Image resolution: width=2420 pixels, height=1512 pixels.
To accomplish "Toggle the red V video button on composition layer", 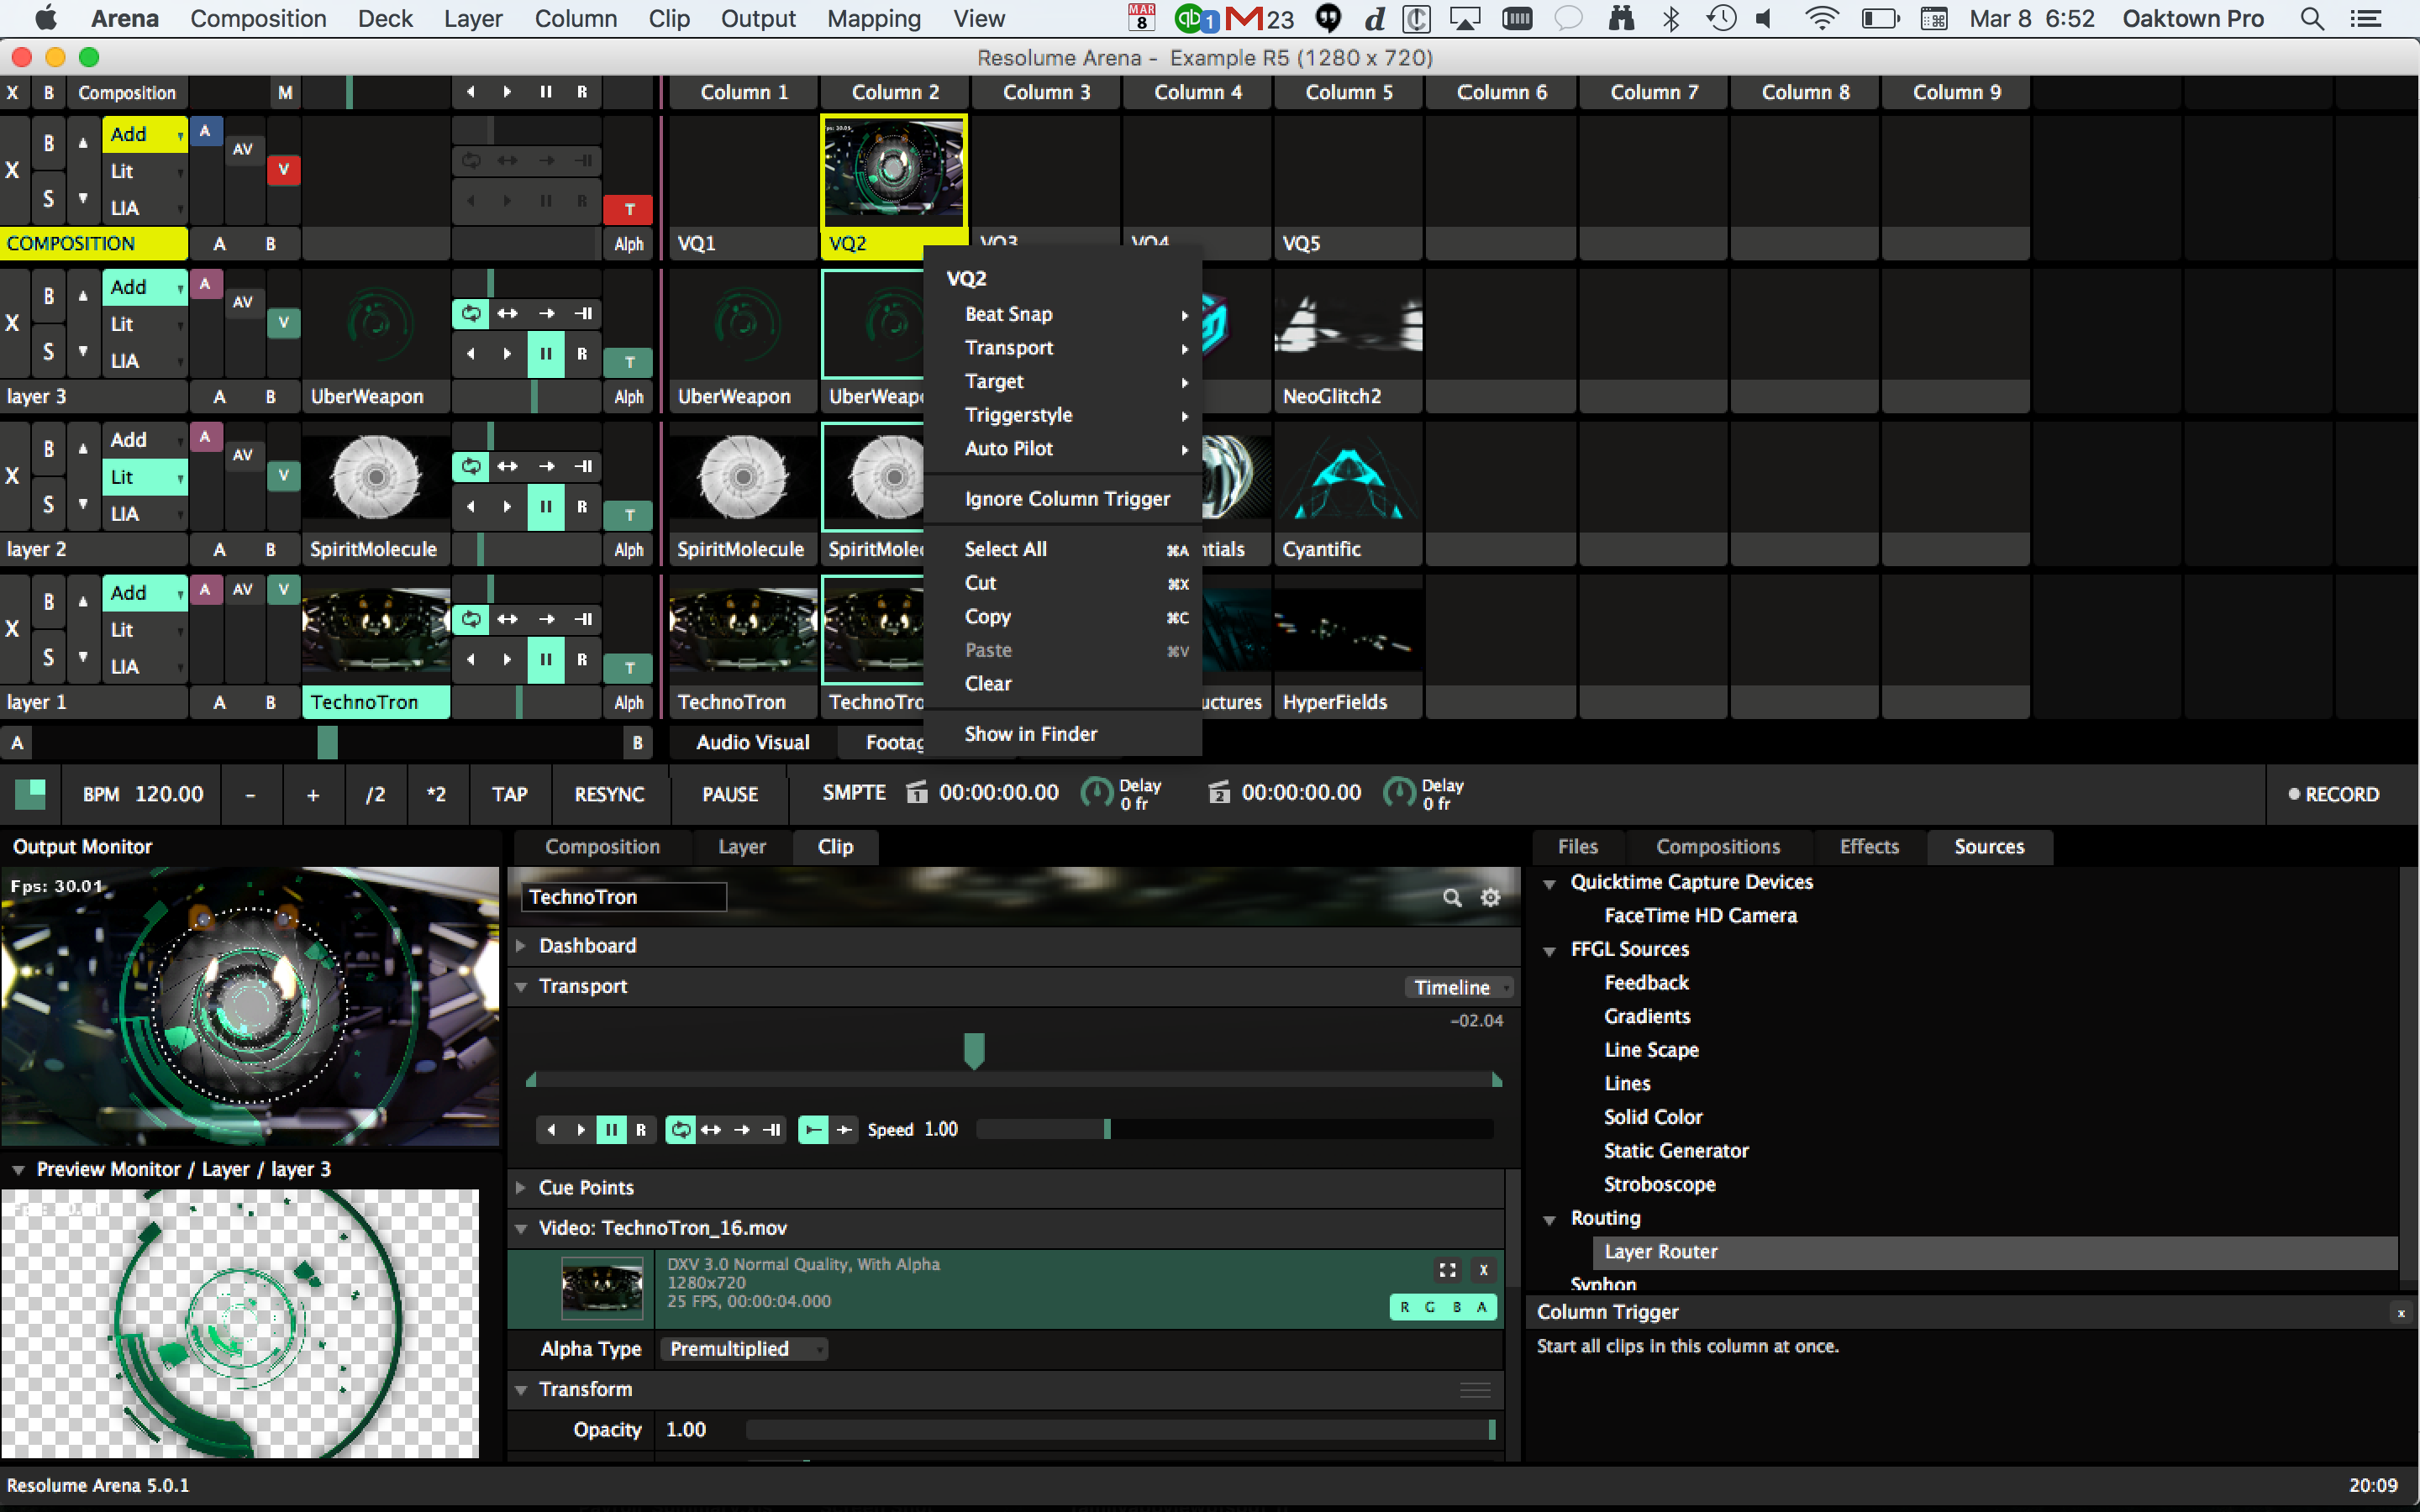I will (283, 169).
